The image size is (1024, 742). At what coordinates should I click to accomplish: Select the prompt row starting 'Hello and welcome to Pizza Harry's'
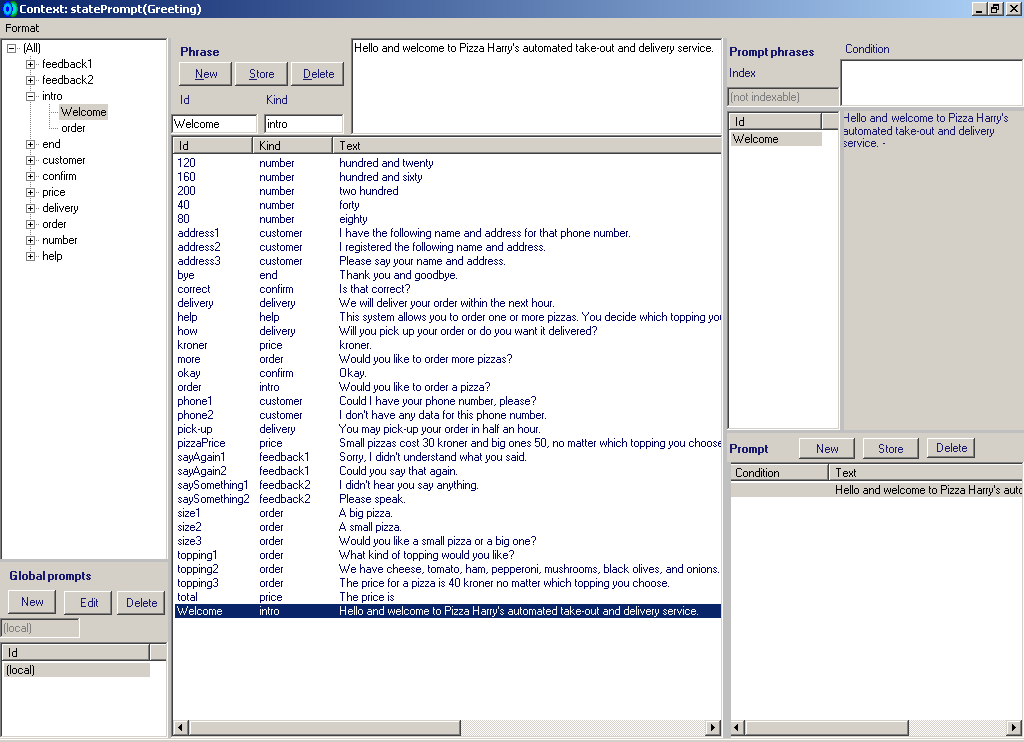tap(876, 490)
